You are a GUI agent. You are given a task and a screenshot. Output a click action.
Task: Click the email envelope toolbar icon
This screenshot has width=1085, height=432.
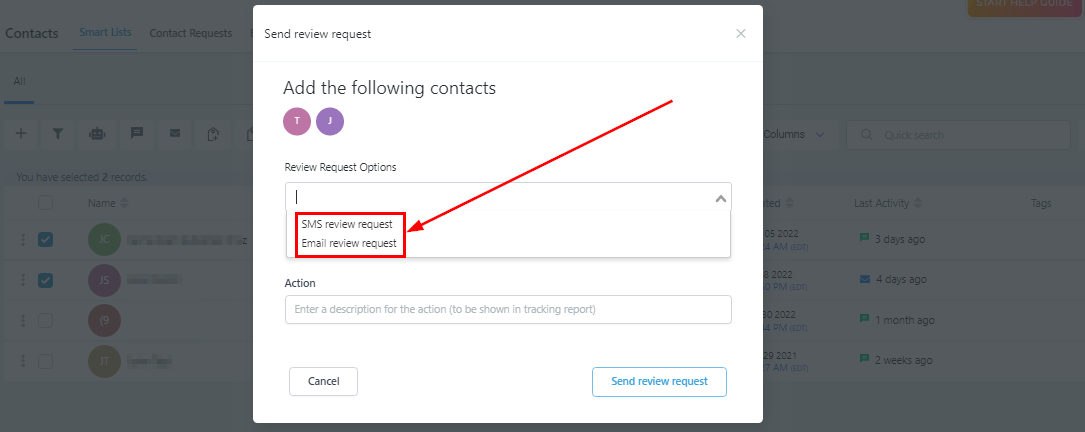pos(175,134)
